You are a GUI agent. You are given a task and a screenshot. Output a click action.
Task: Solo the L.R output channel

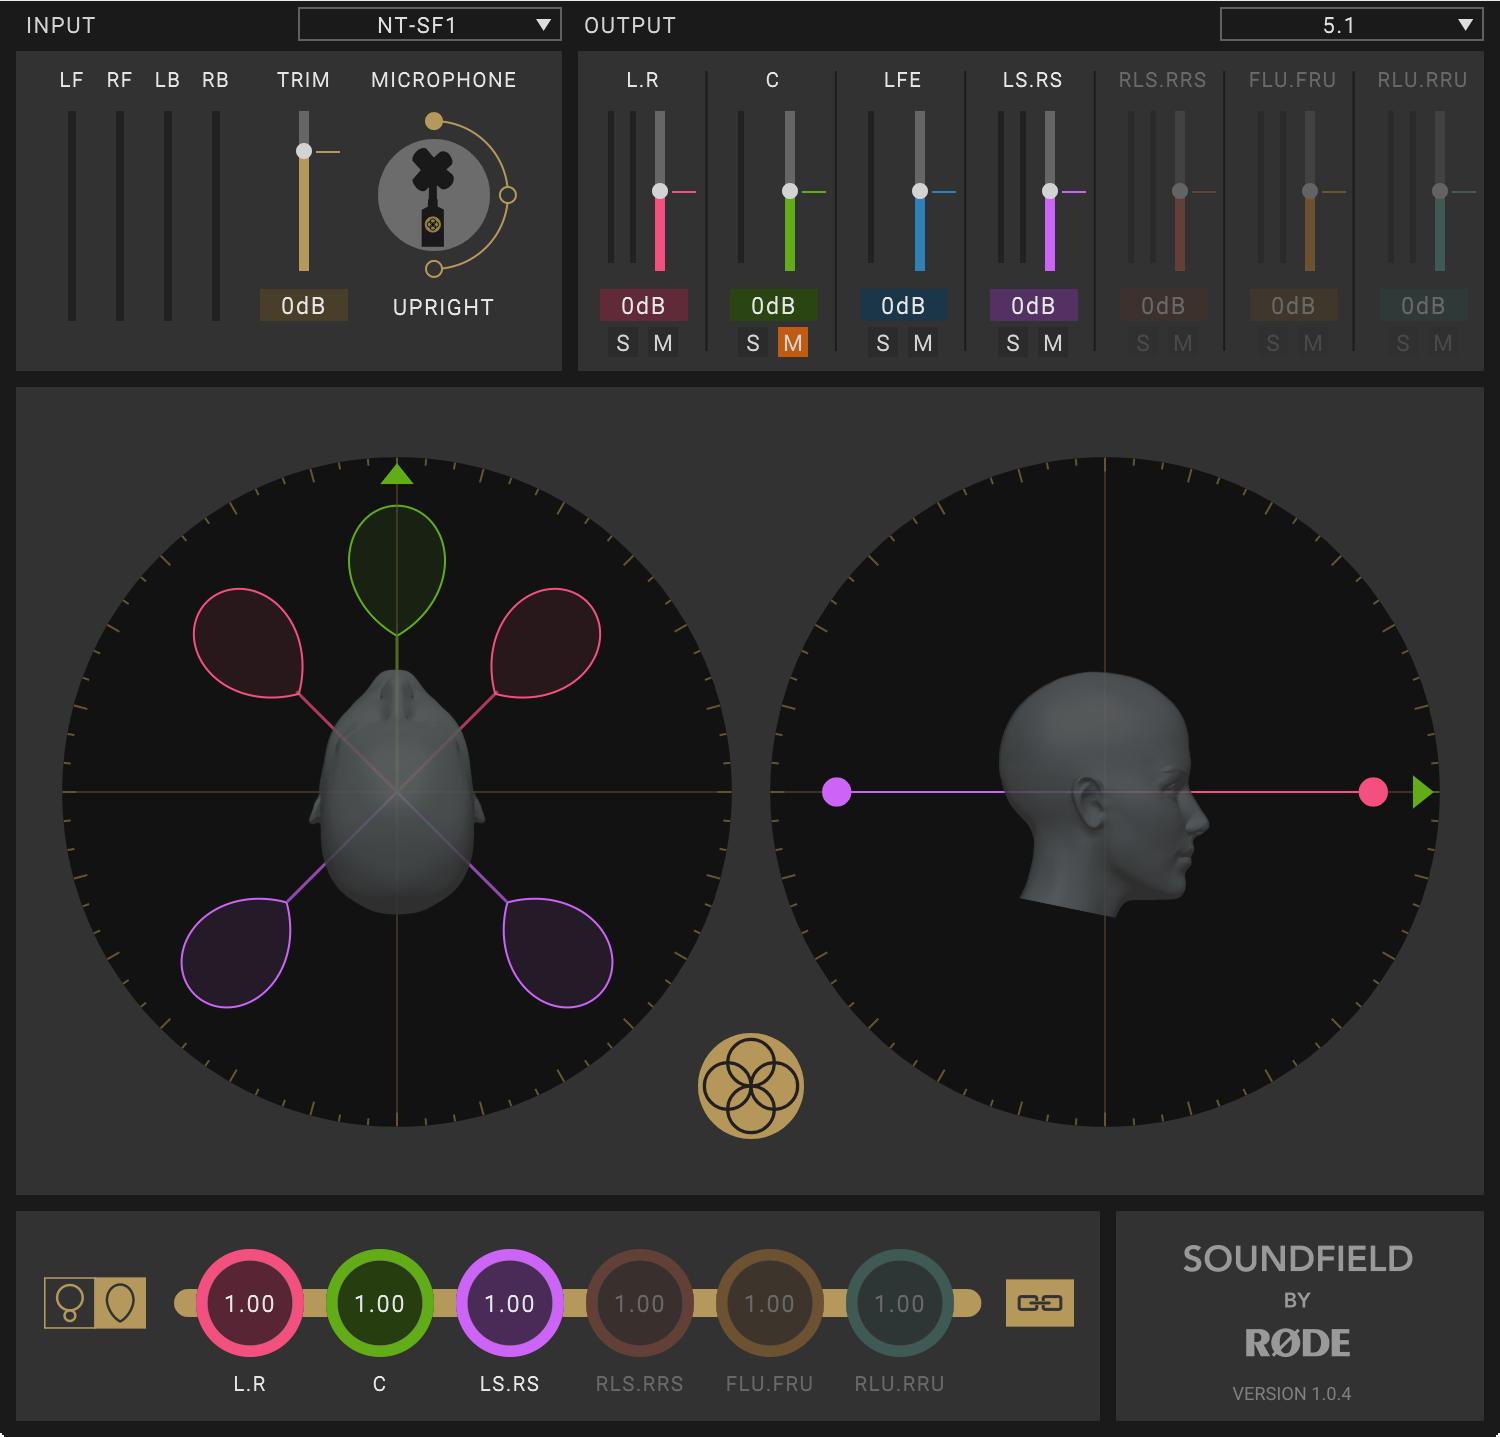[623, 343]
